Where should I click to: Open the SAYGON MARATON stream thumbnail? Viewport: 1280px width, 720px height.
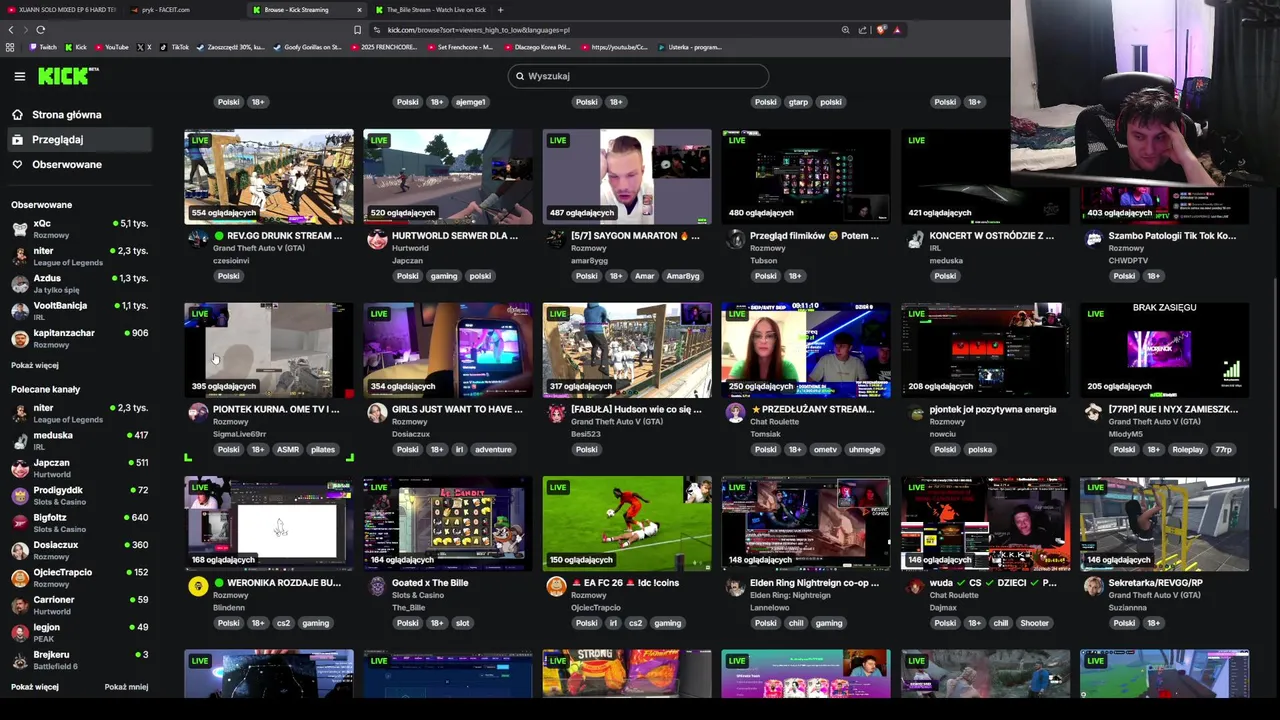coord(627,176)
